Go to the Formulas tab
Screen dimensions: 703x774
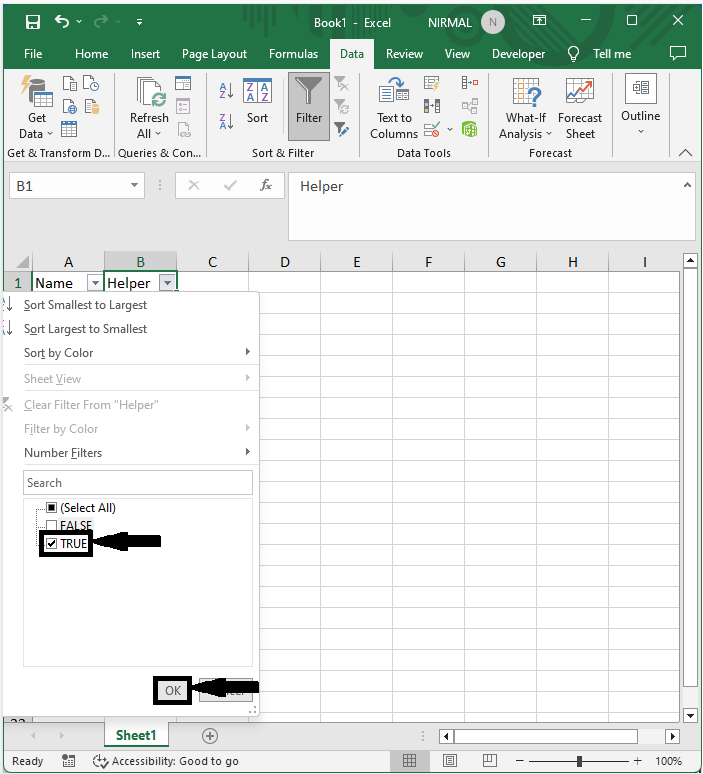pyautogui.click(x=293, y=54)
